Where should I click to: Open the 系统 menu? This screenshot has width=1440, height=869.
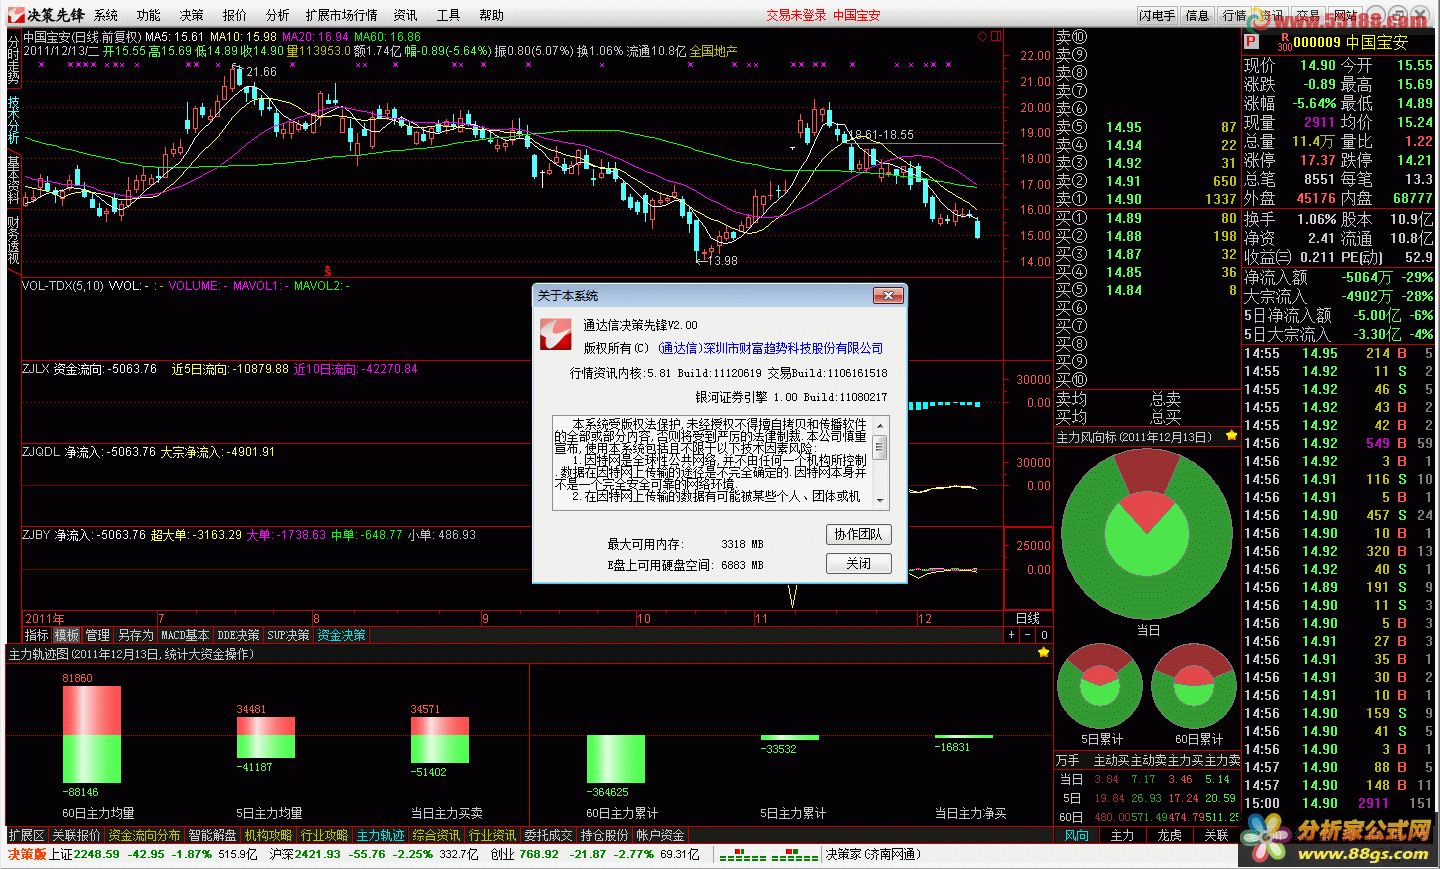[x=106, y=15]
